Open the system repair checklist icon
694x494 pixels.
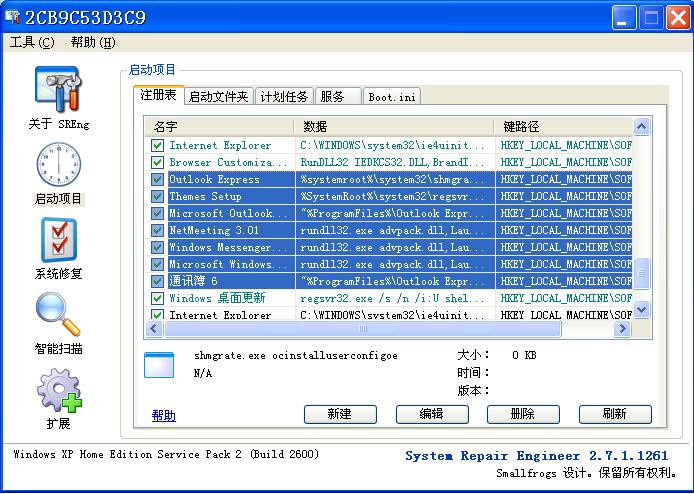59,239
